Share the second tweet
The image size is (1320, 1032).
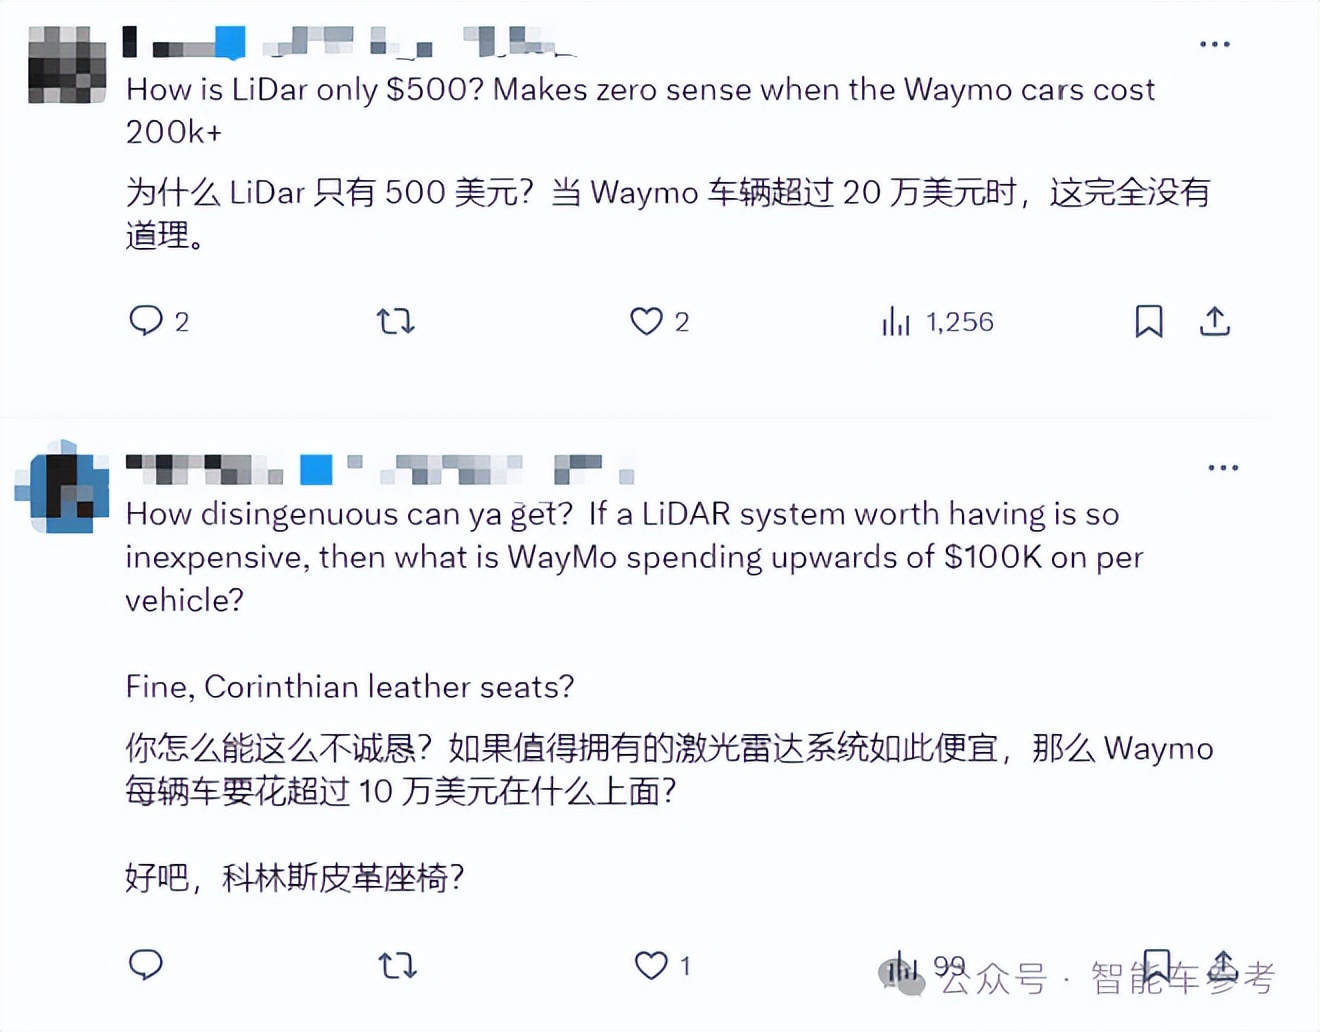click(x=1223, y=965)
